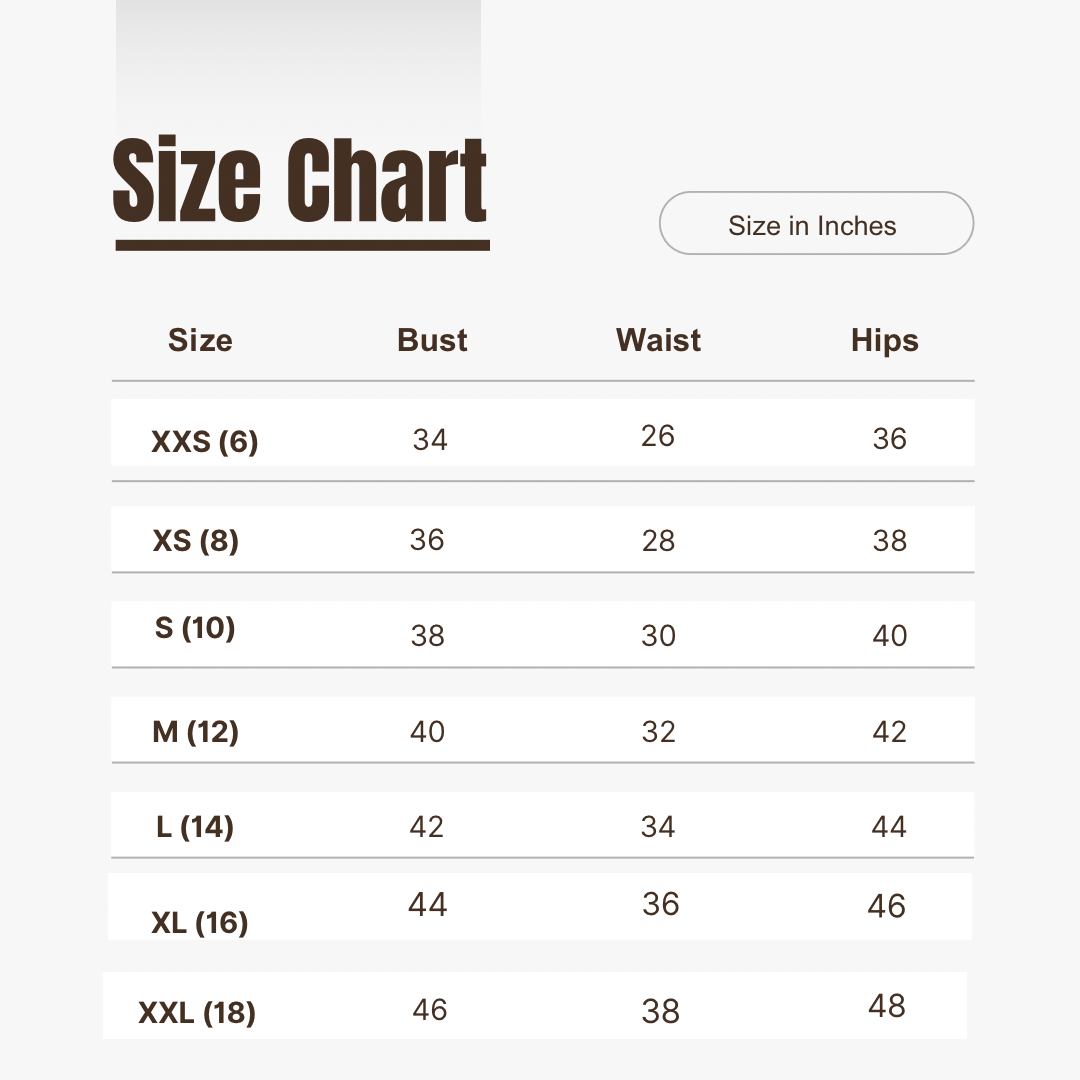The height and width of the screenshot is (1080, 1080).
Task: Click the bust value 42 for L
Action: tap(426, 827)
